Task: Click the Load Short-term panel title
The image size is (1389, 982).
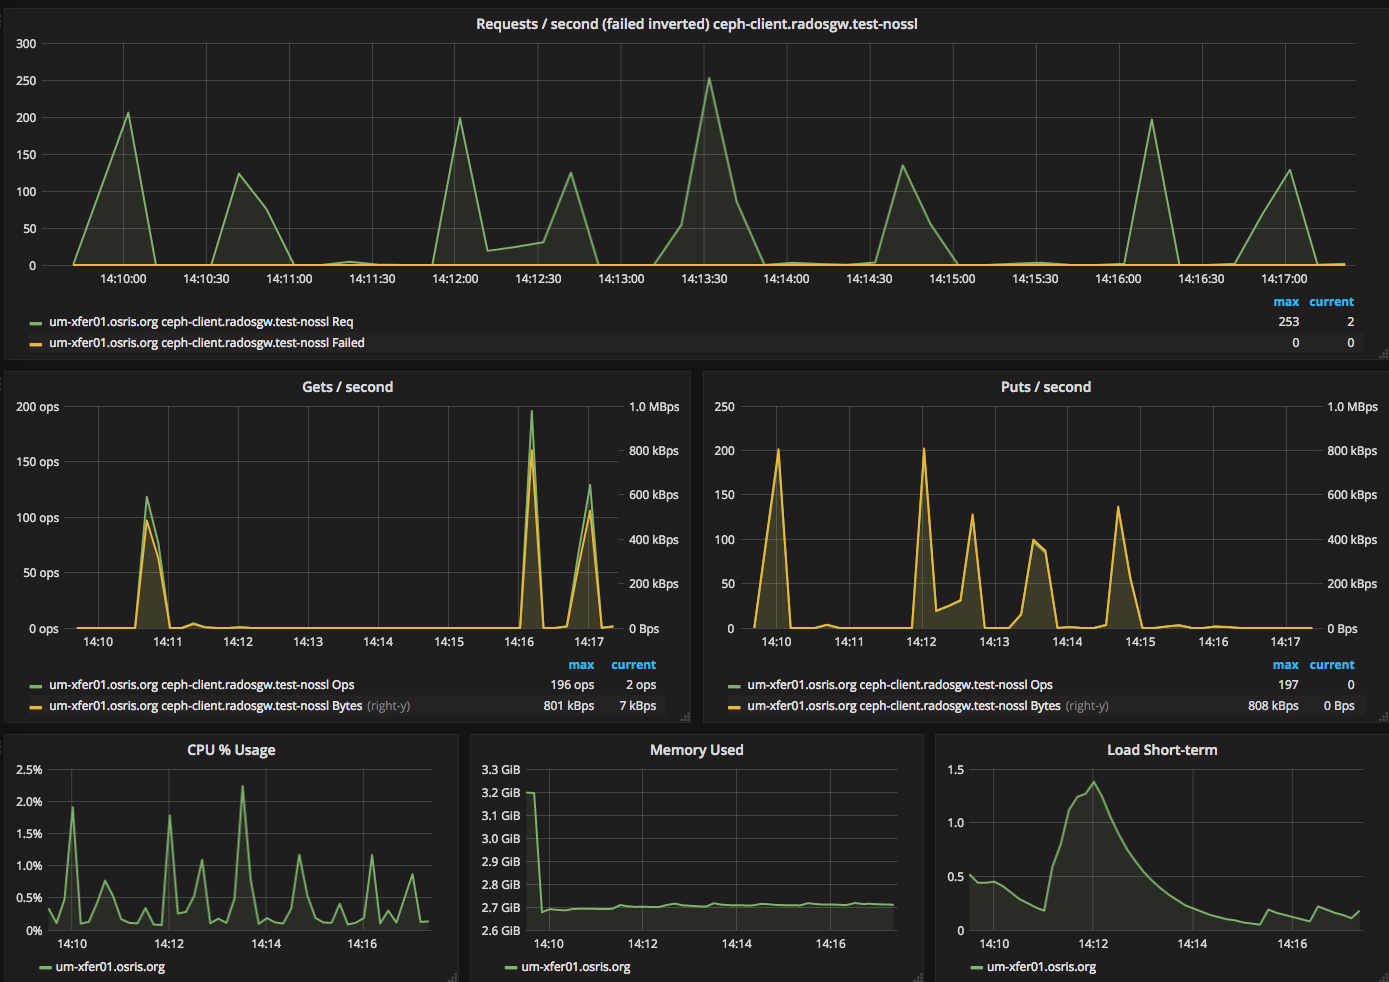Action: tap(1161, 750)
